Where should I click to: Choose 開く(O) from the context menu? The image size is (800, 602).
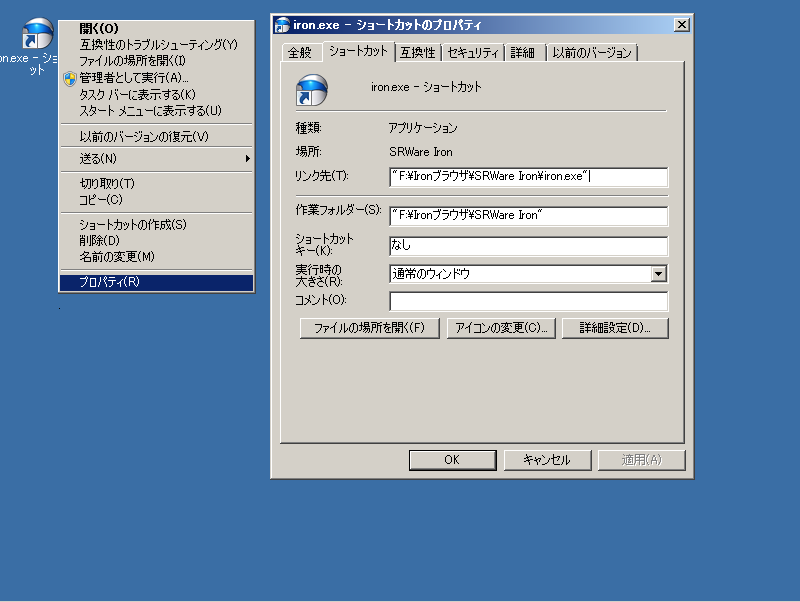pos(157,29)
